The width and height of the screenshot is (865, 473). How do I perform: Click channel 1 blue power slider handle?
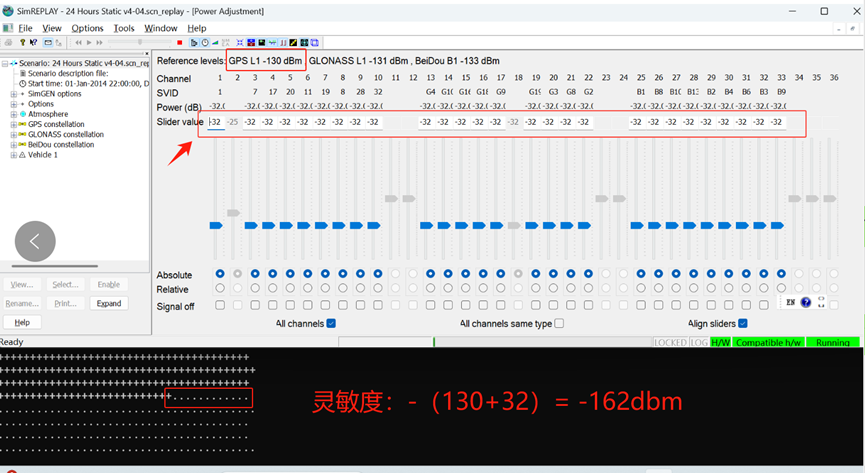(x=216, y=226)
